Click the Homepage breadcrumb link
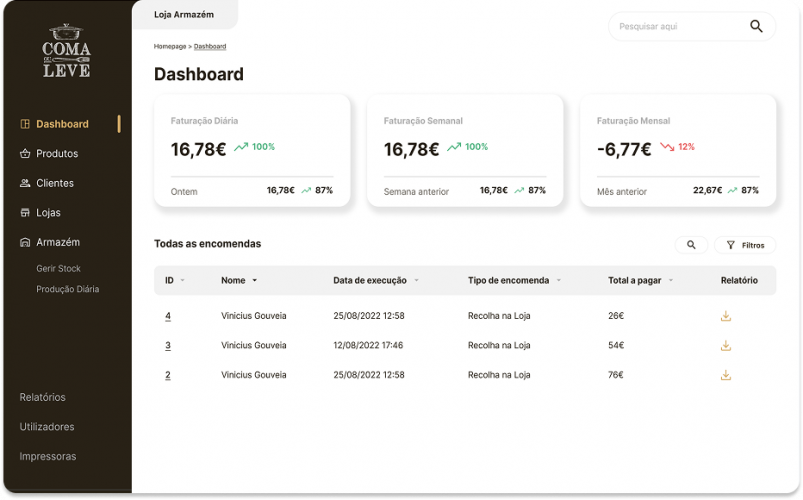803x500 pixels. pos(170,47)
